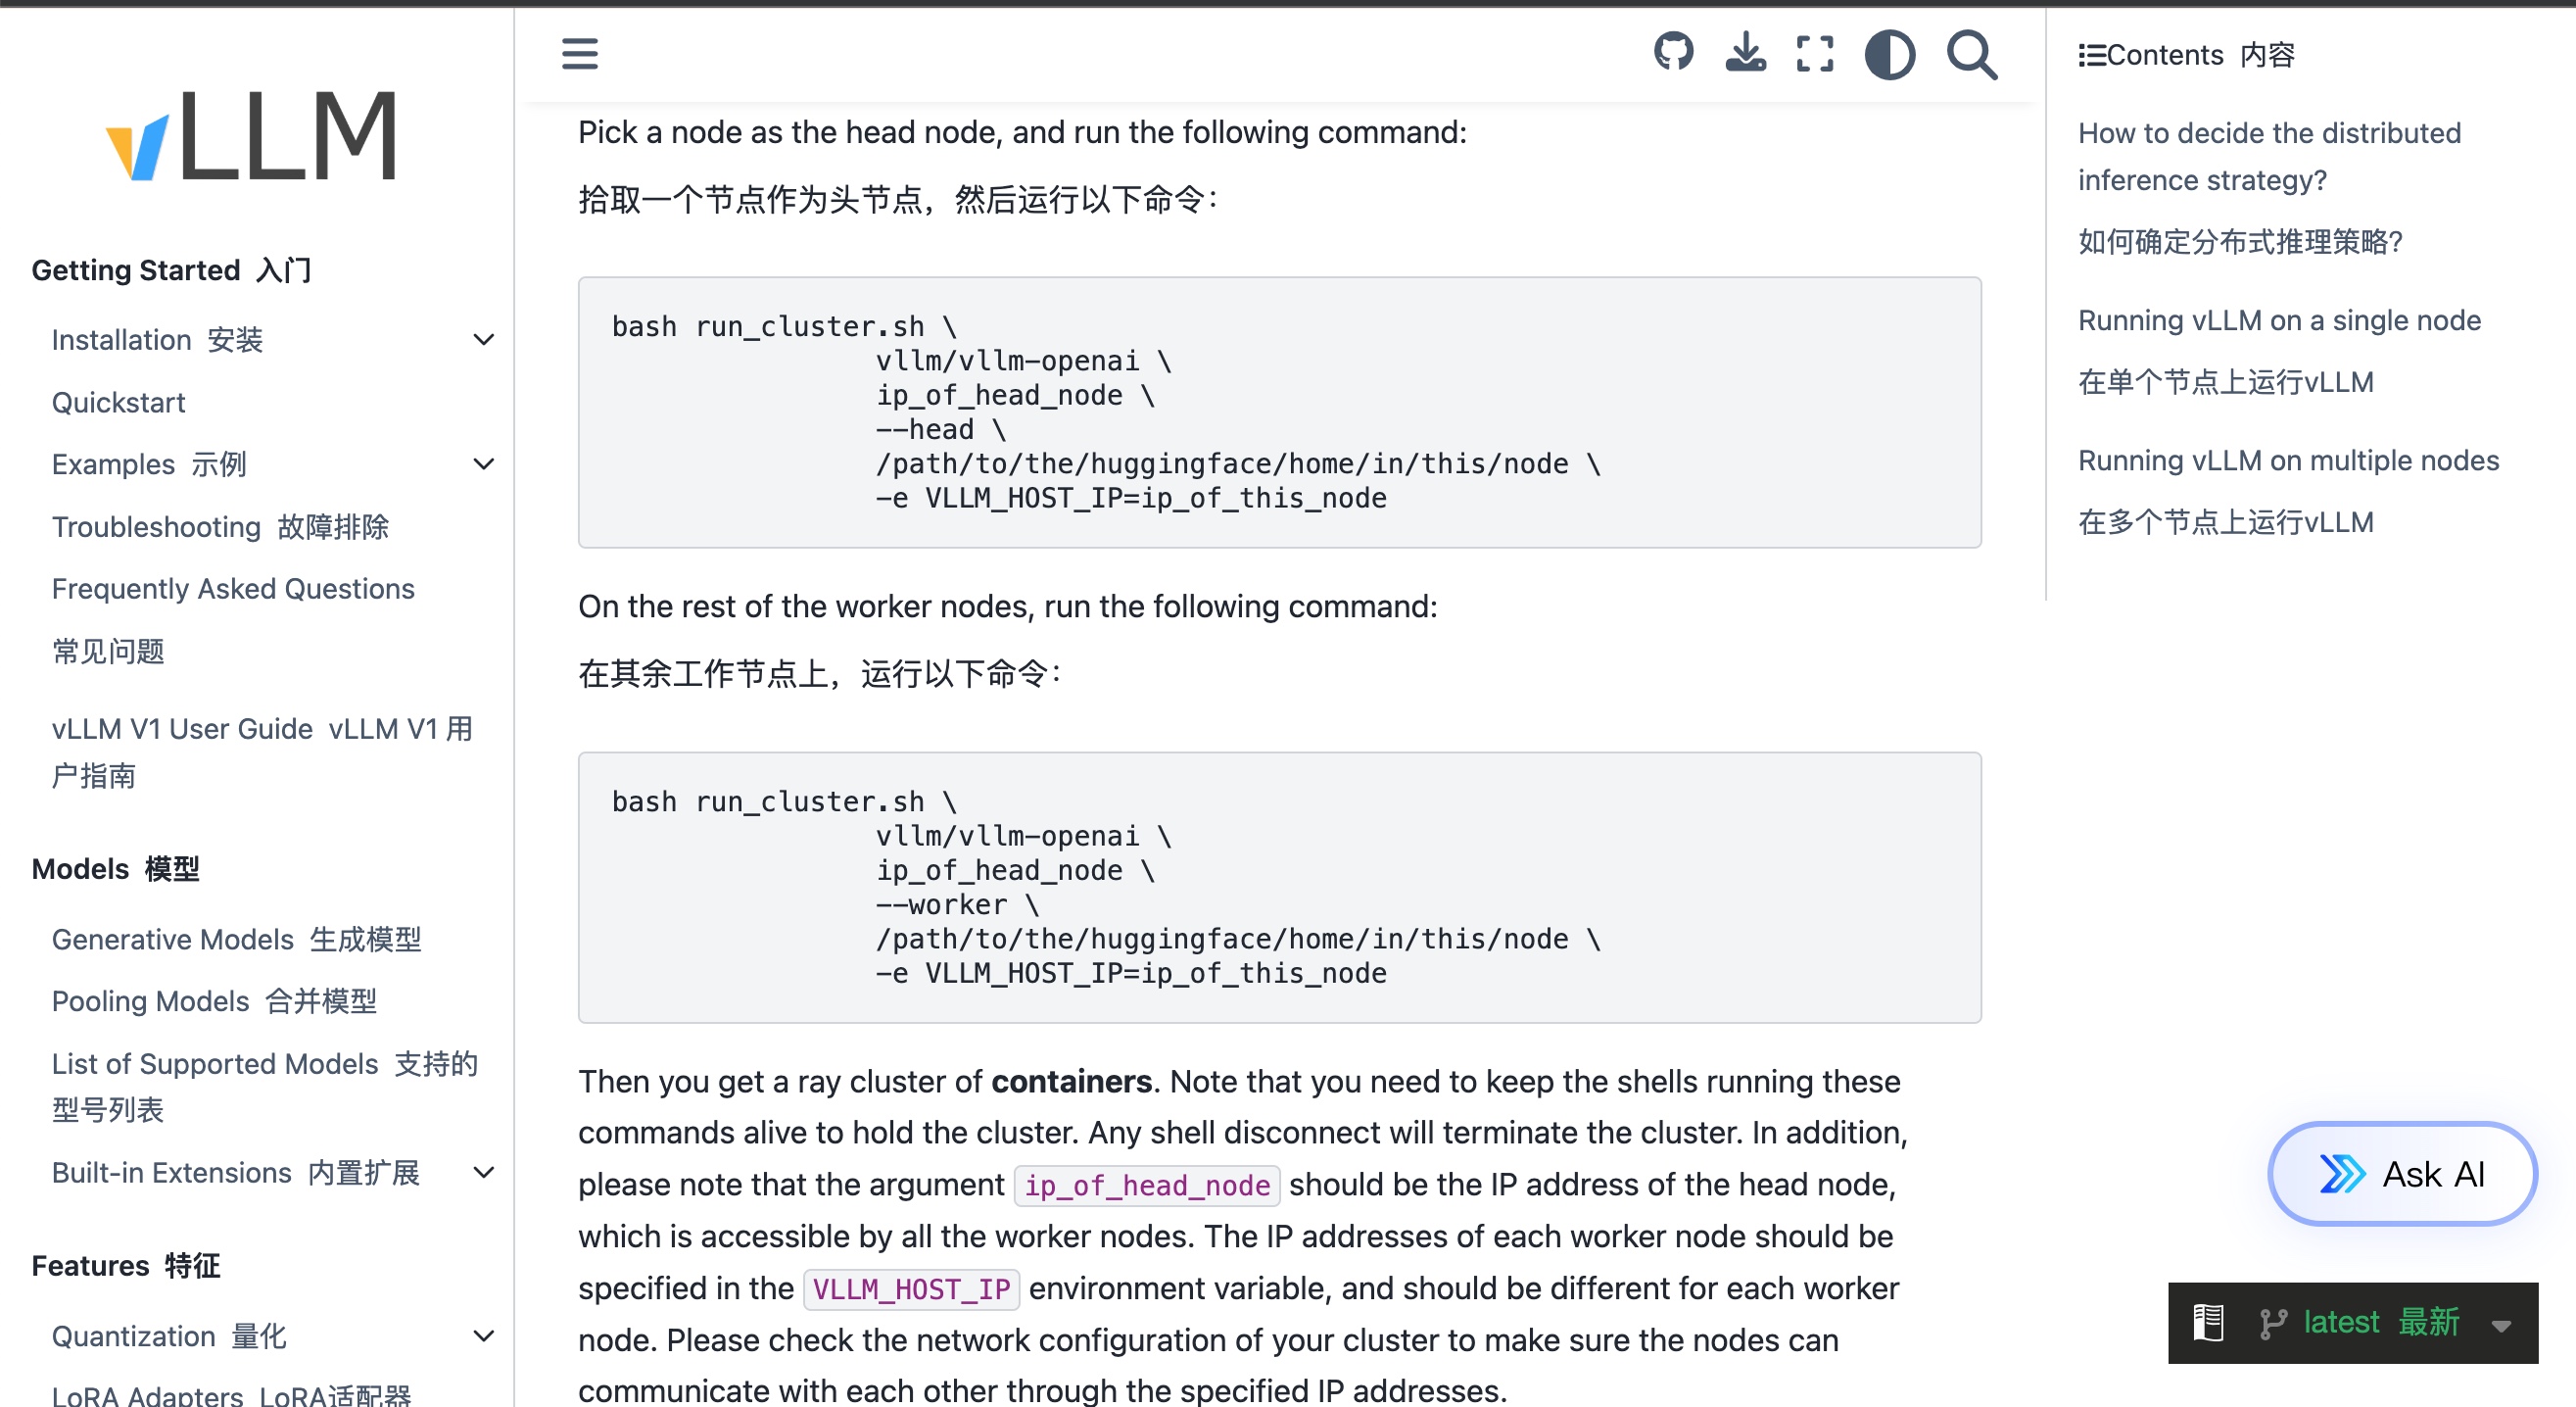Click the vLLM logo

tap(252, 135)
